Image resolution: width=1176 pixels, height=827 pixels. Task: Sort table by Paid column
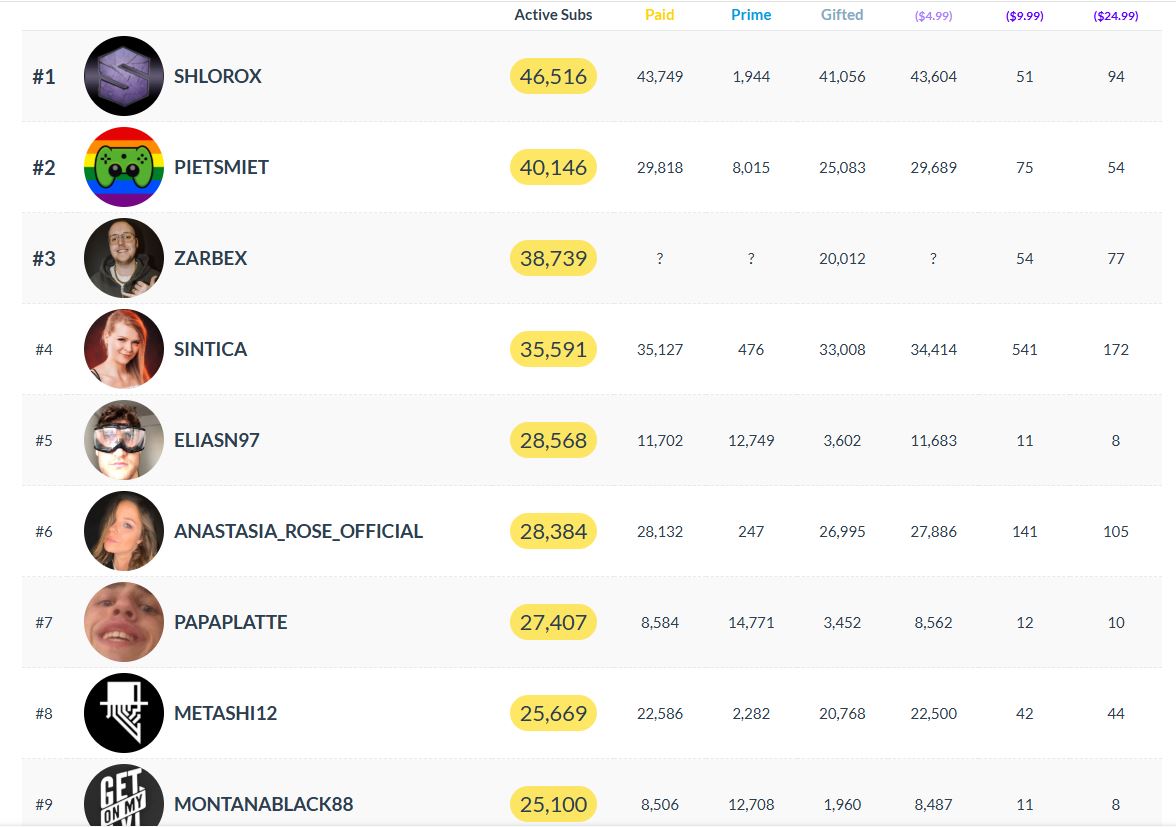(x=659, y=15)
